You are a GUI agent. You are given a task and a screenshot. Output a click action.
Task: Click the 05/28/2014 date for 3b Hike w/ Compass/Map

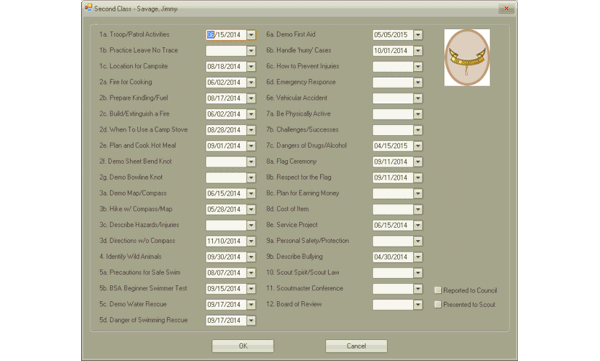226,209
